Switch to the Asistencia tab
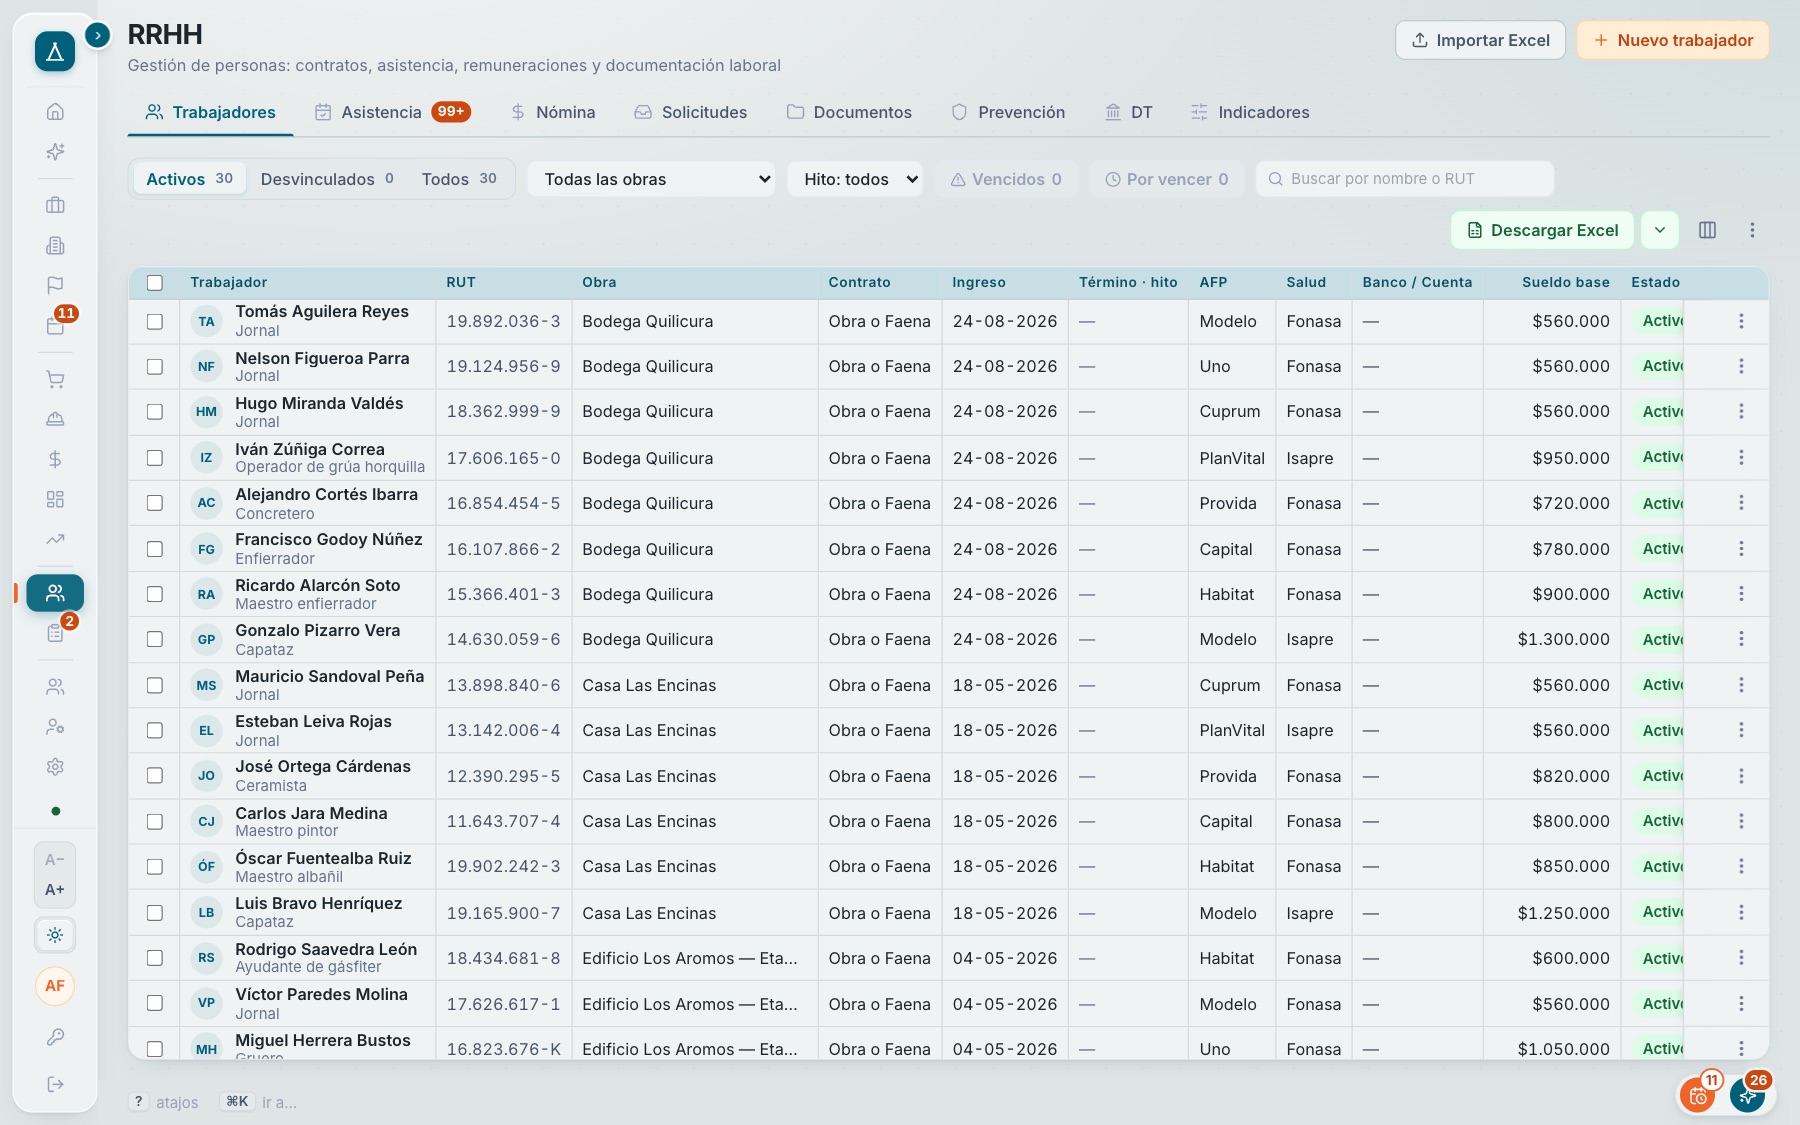The width and height of the screenshot is (1800, 1125). coord(392,112)
